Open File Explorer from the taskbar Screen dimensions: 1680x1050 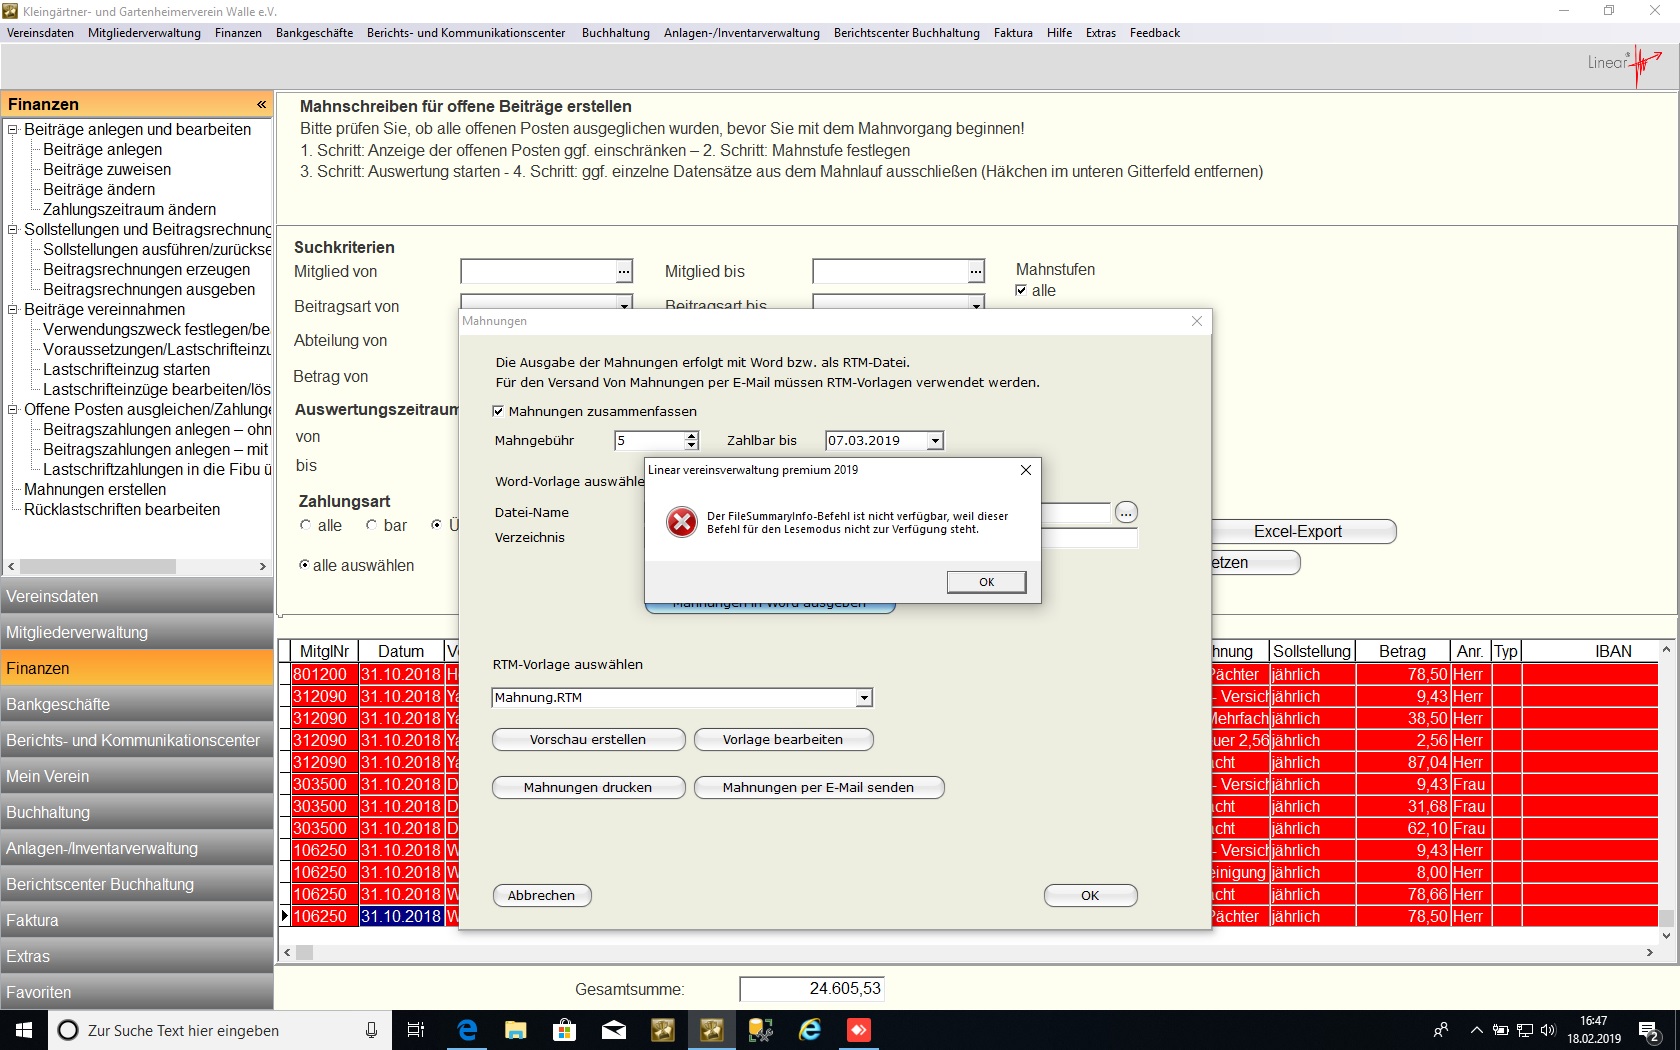click(516, 1030)
